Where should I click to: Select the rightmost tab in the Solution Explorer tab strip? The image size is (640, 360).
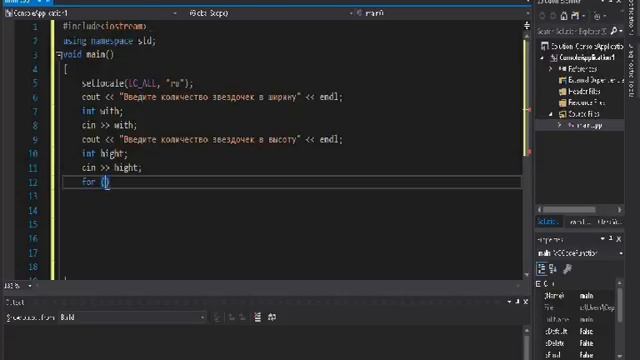pyautogui.click(x=610, y=222)
